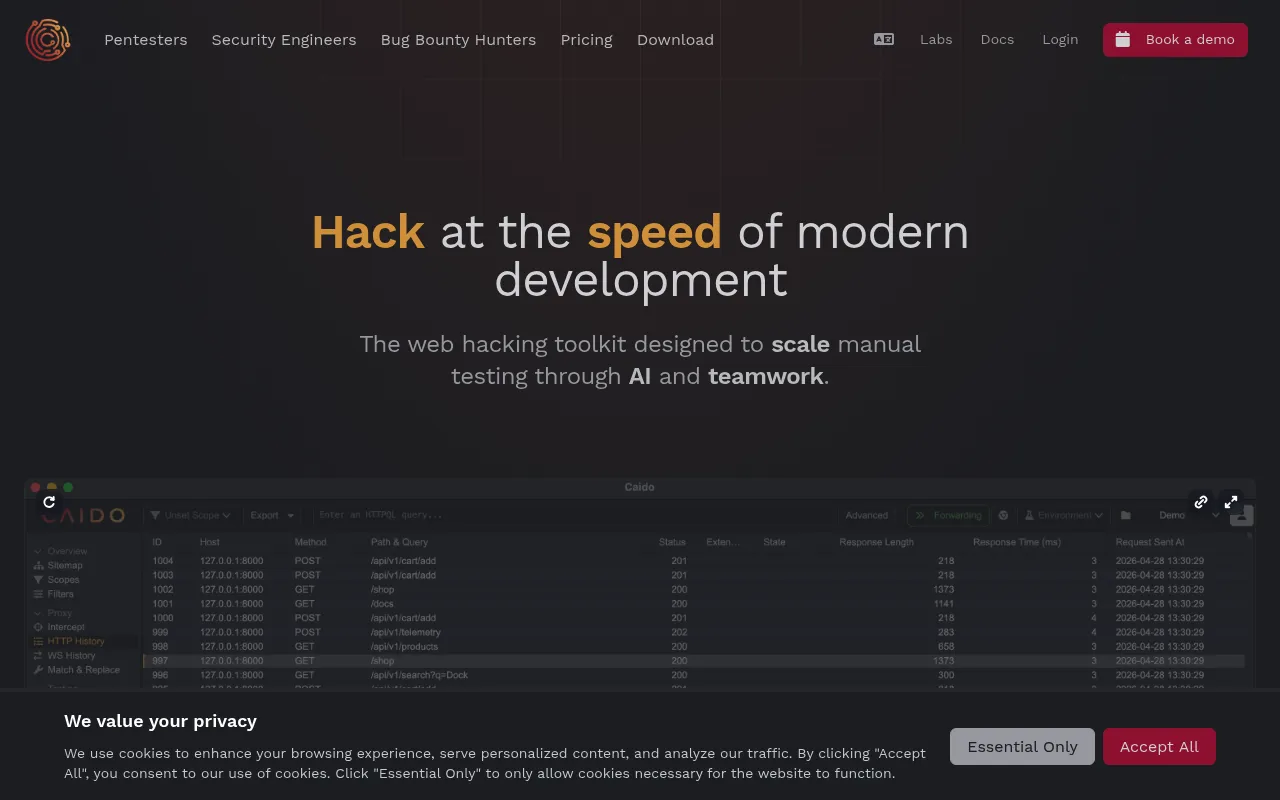Select the request row with ID 1003

pyautogui.click(x=695, y=575)
